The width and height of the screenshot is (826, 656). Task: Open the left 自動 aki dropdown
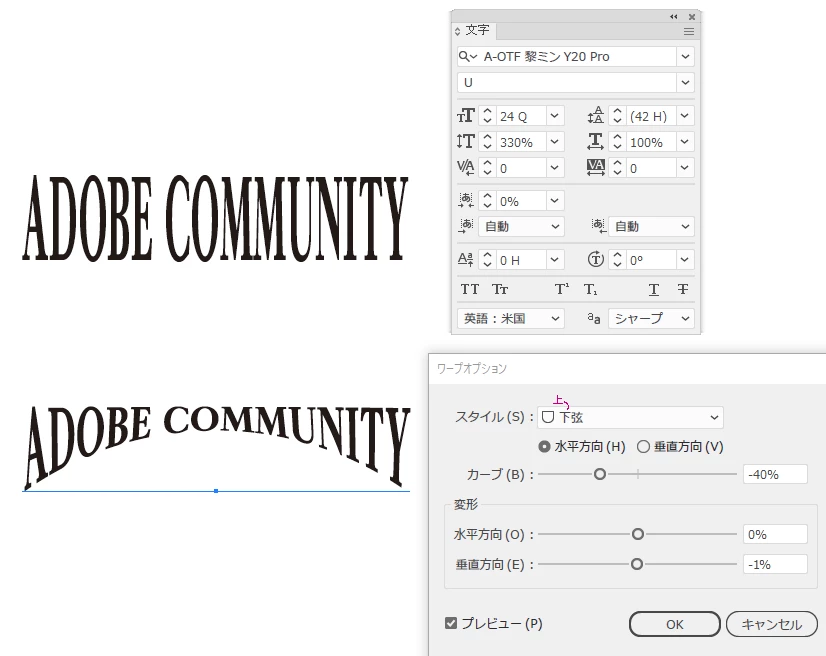point(521,226)
